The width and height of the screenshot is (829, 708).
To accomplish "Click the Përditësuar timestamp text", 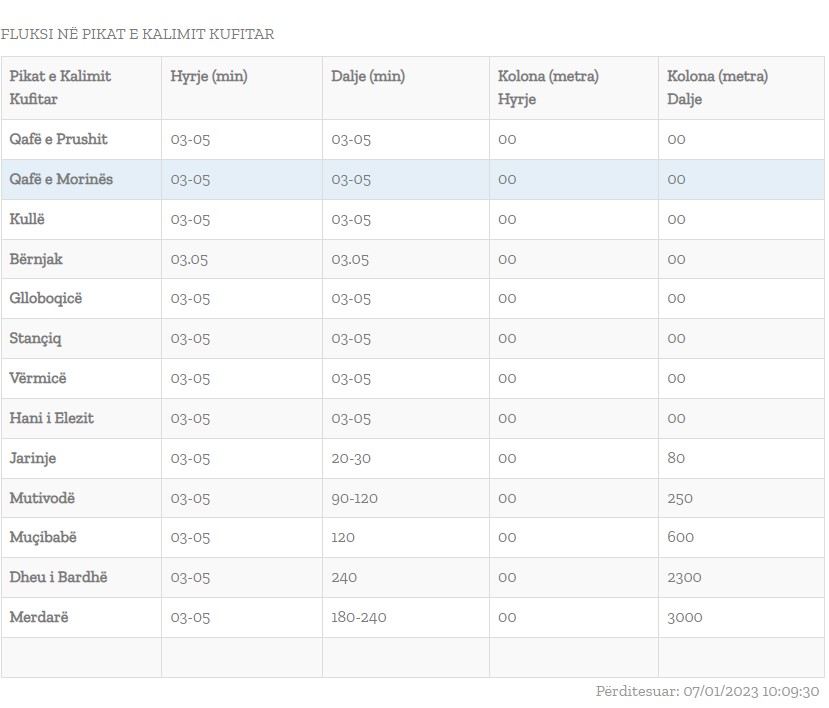I will click(707, 691).
